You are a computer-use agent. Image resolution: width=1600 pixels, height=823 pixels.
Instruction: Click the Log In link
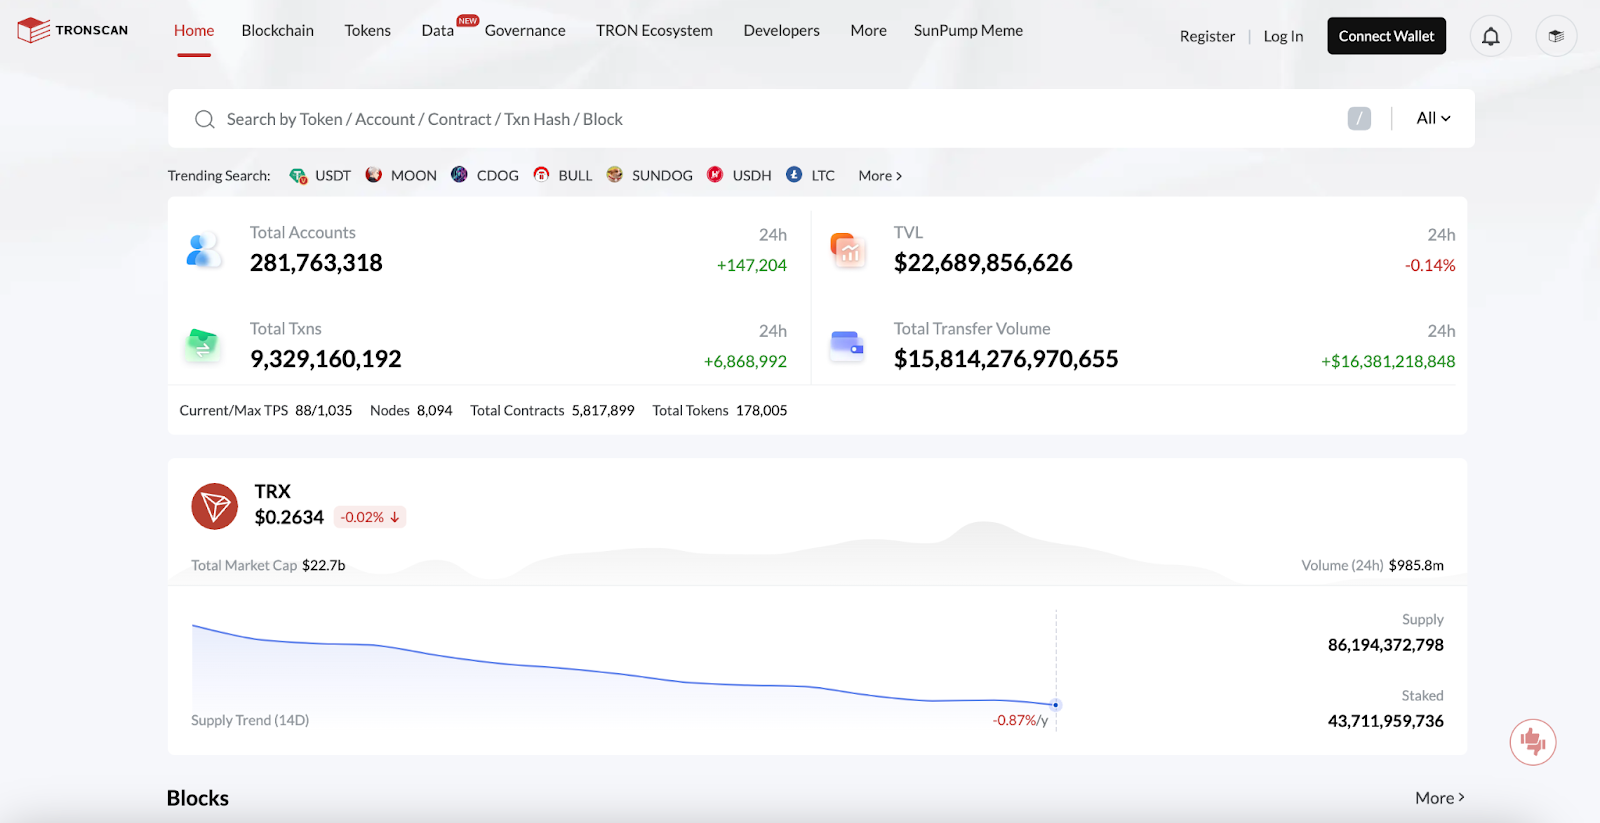click(1283, 36)
